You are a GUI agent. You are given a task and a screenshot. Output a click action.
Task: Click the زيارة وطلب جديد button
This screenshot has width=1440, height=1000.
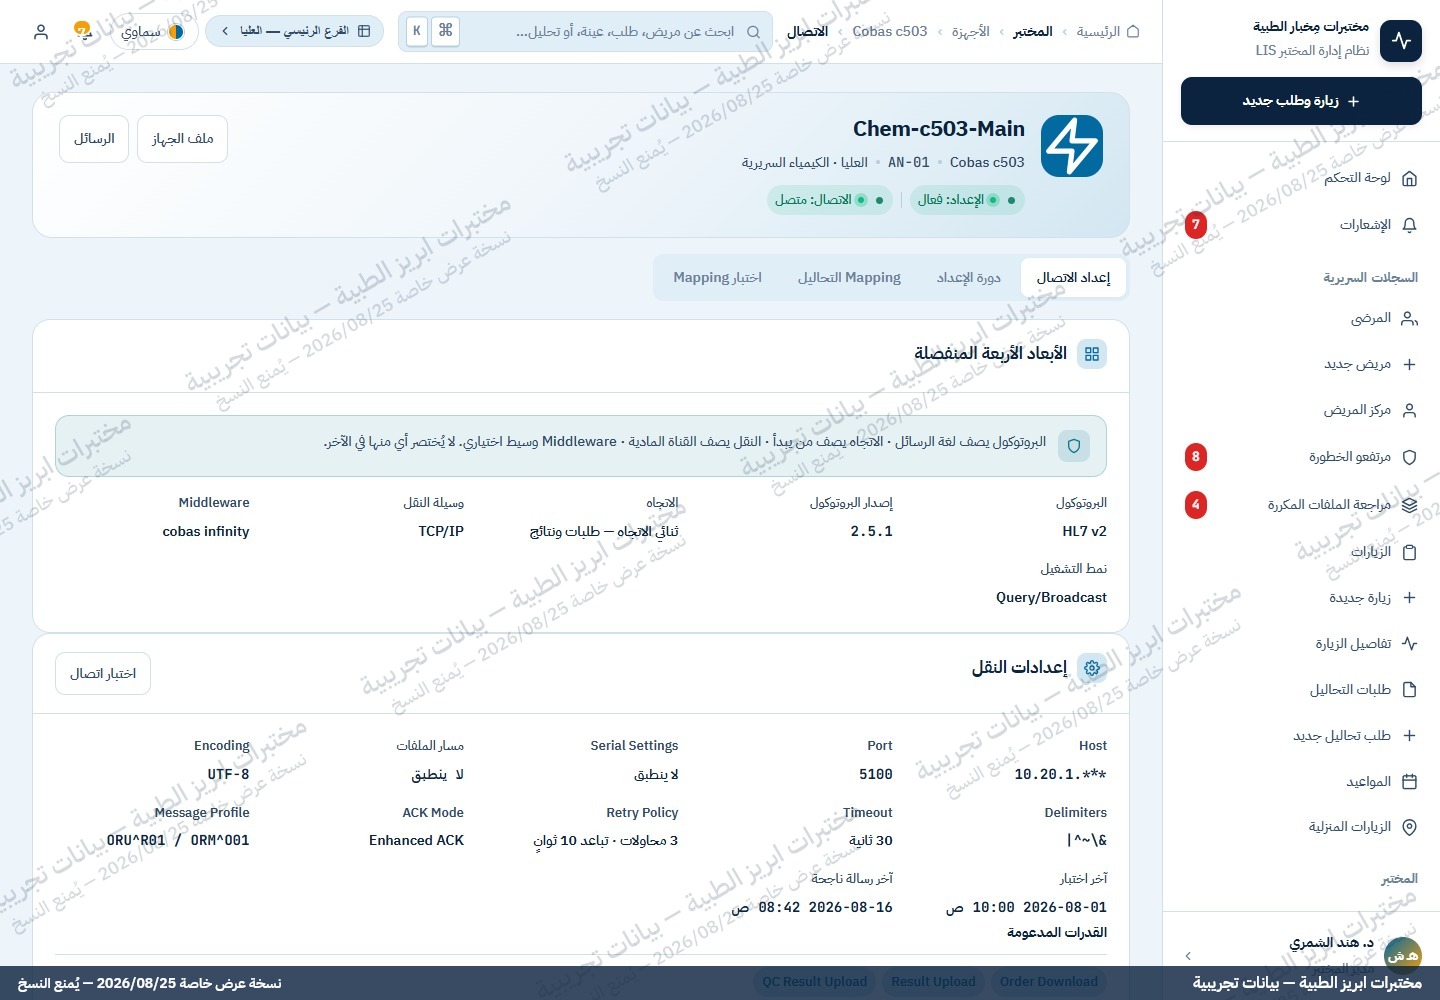tap(1301, 101)
